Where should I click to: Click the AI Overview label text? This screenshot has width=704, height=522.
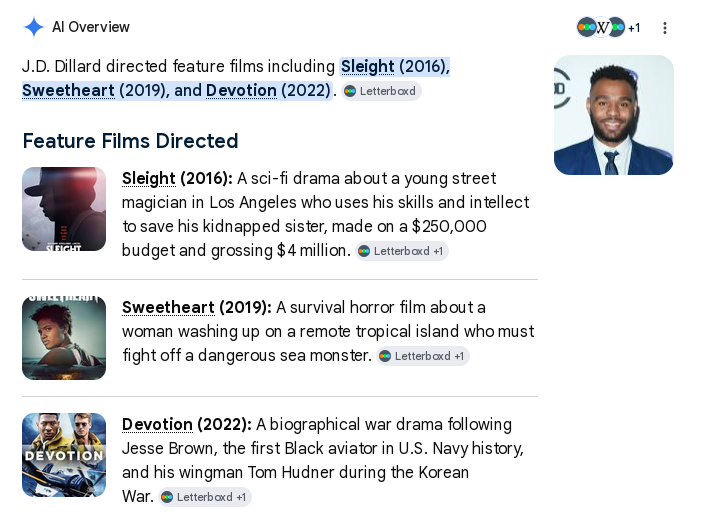pyautogui.click(x=91, y=27)
